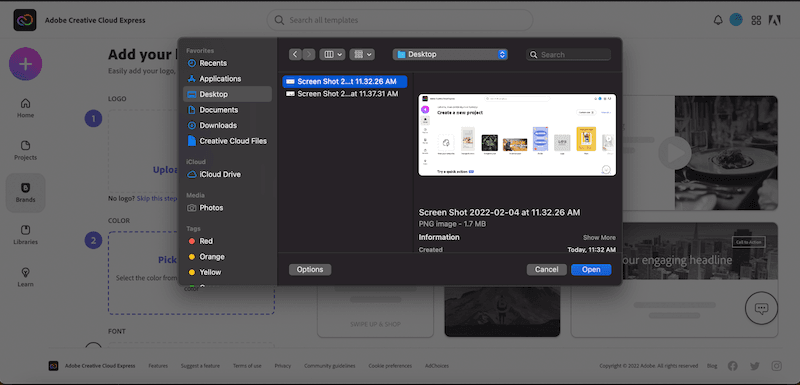
Task: Select Downloads in dialog sidebar
Action: [227, 125]
